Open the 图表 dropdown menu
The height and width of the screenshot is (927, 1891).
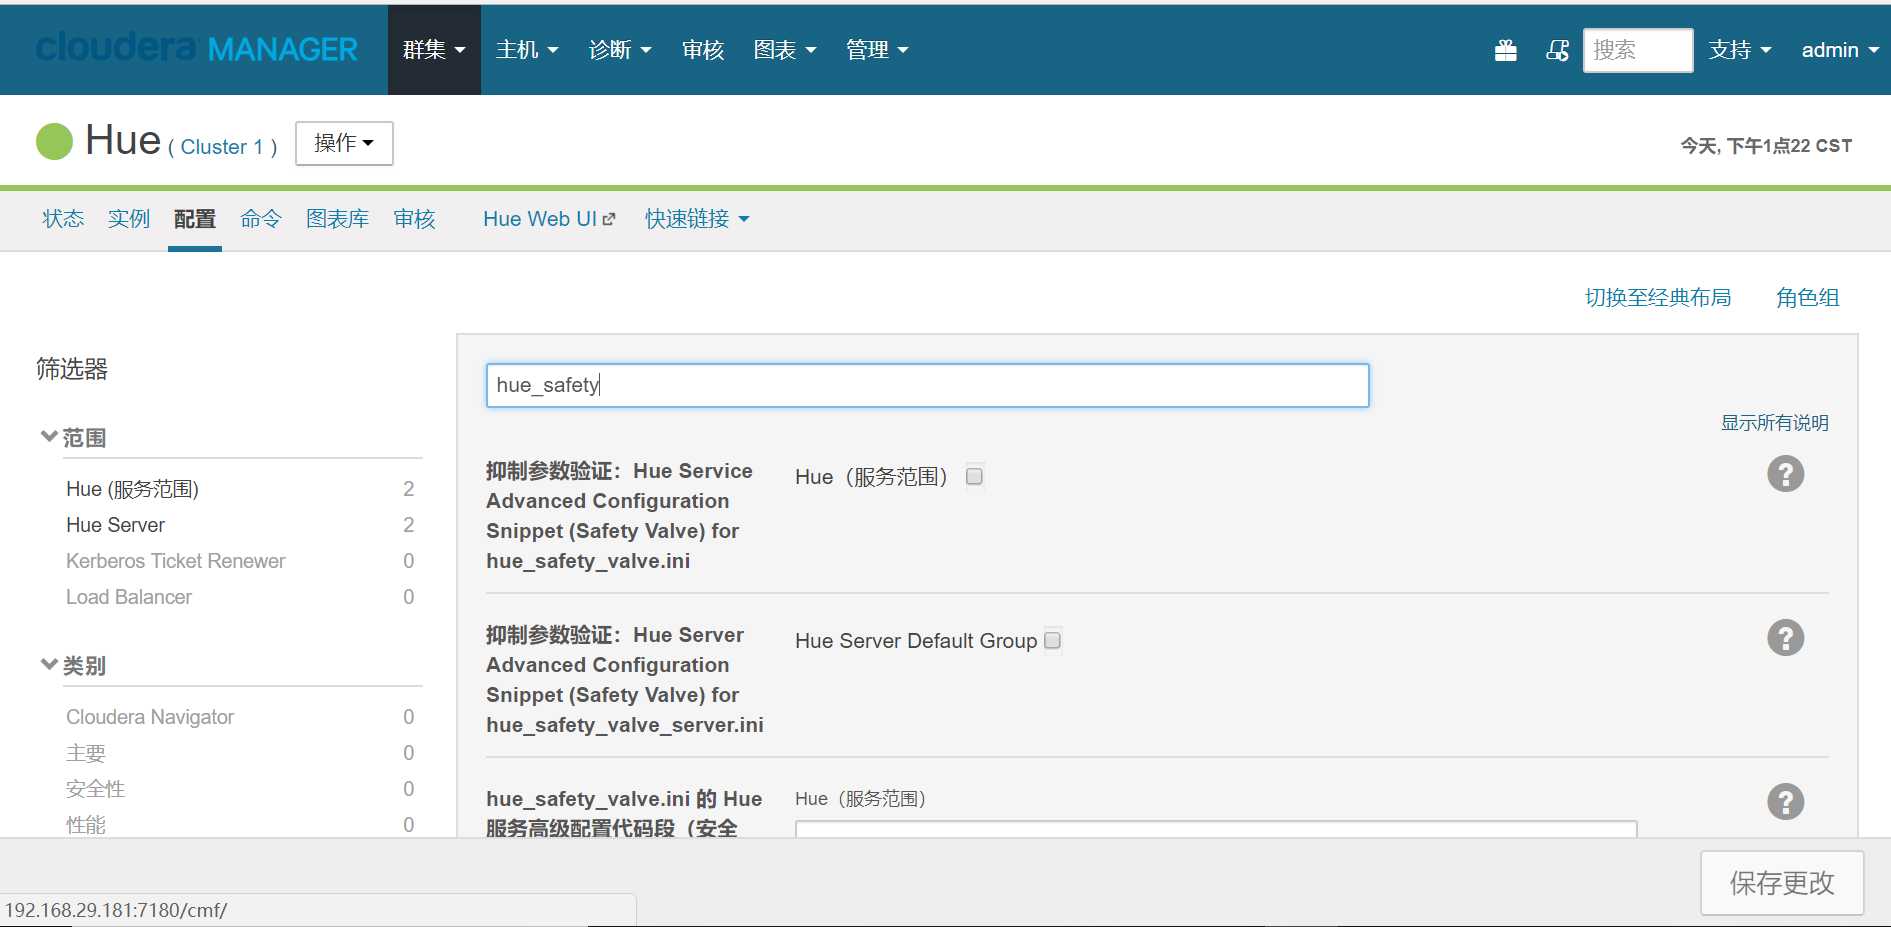785,50
